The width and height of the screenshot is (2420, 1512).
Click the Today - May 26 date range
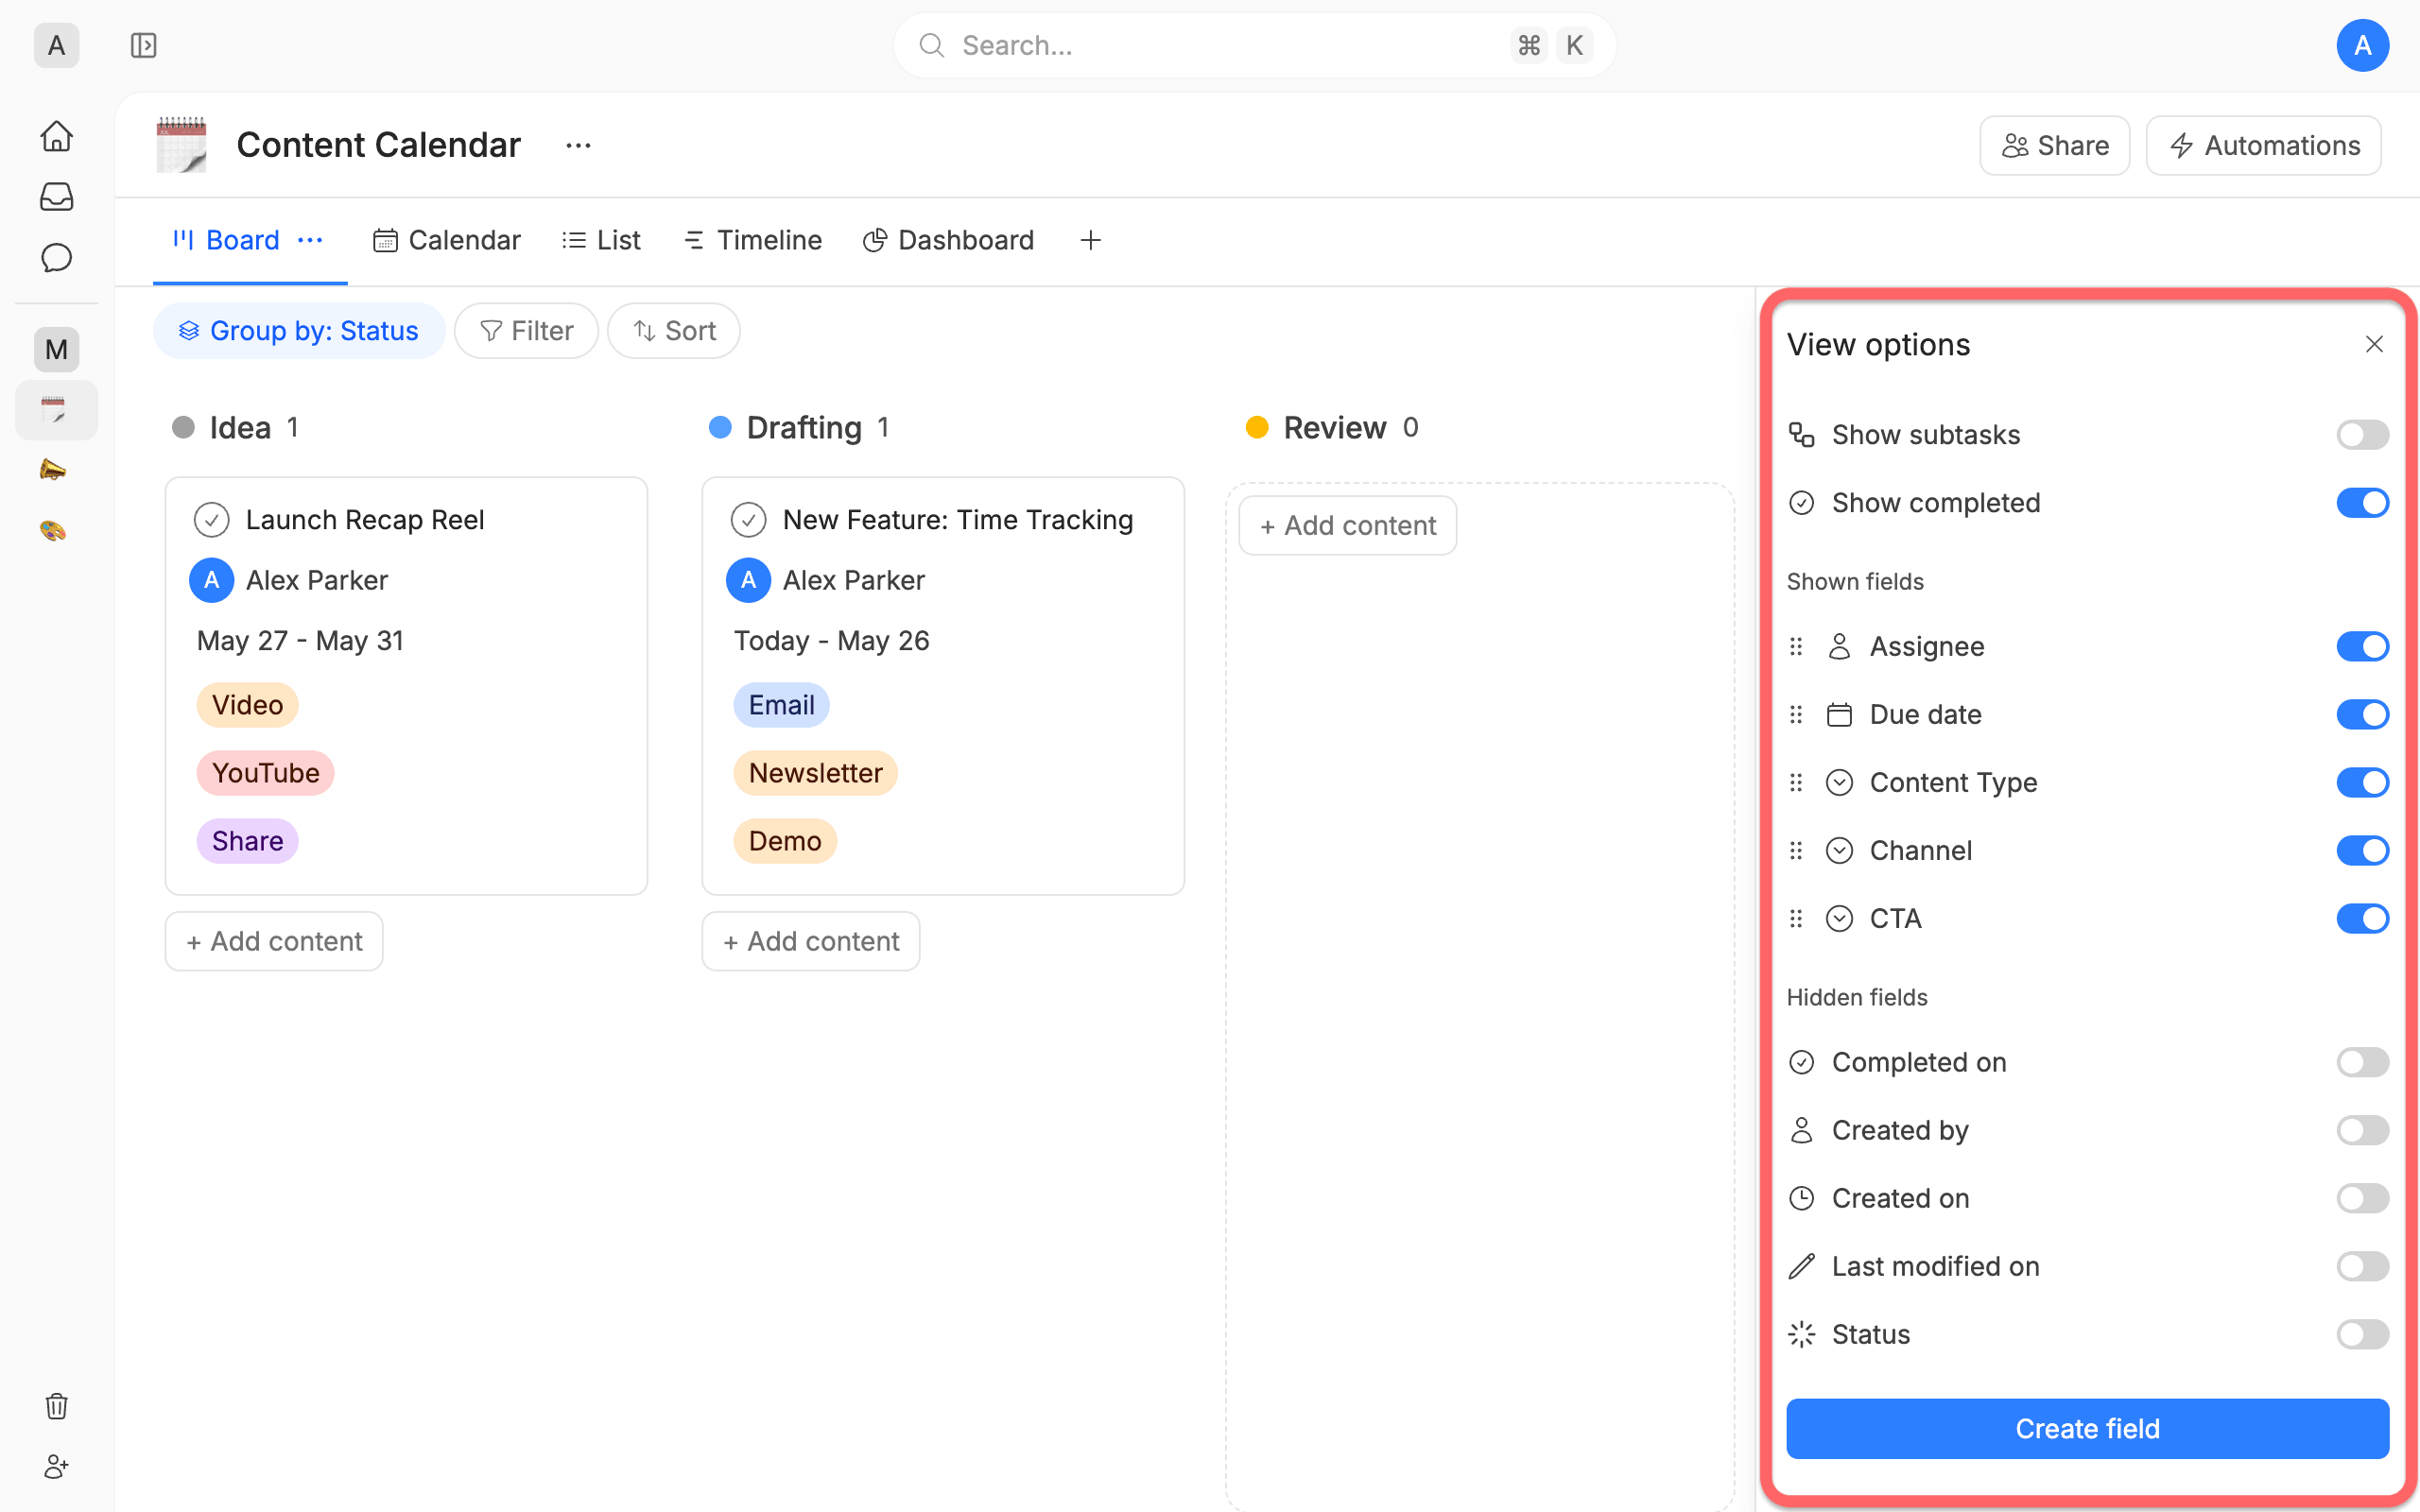pyautogui.click(x=831, y=641)
